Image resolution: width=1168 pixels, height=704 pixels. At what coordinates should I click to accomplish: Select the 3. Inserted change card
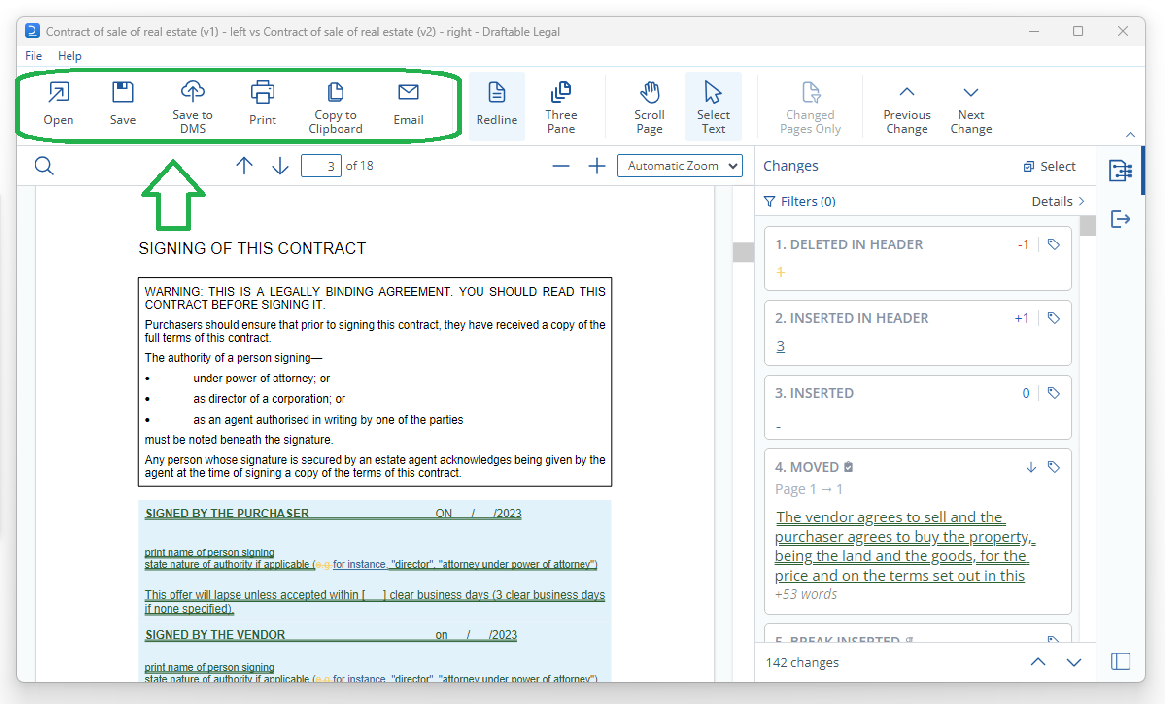pyautogui.click(x=918, y=408)
